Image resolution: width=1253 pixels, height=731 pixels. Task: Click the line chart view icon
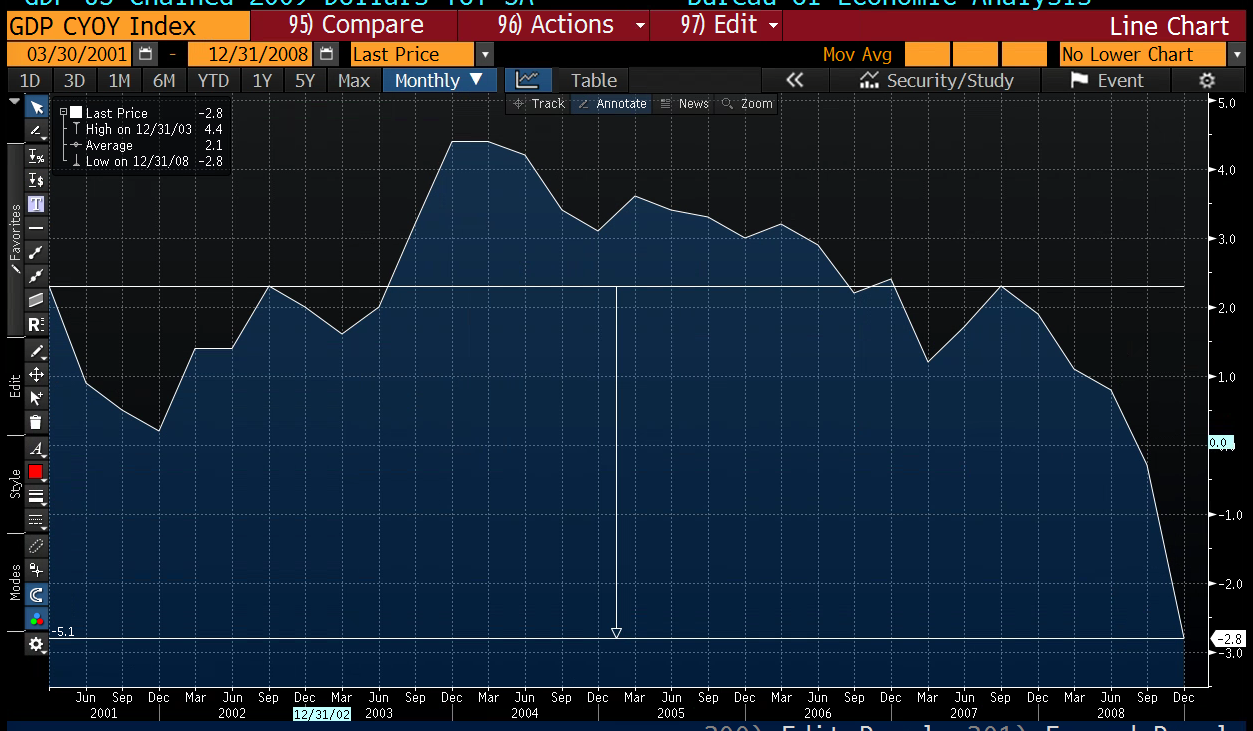pyautogui.click(x=526, y=81)
